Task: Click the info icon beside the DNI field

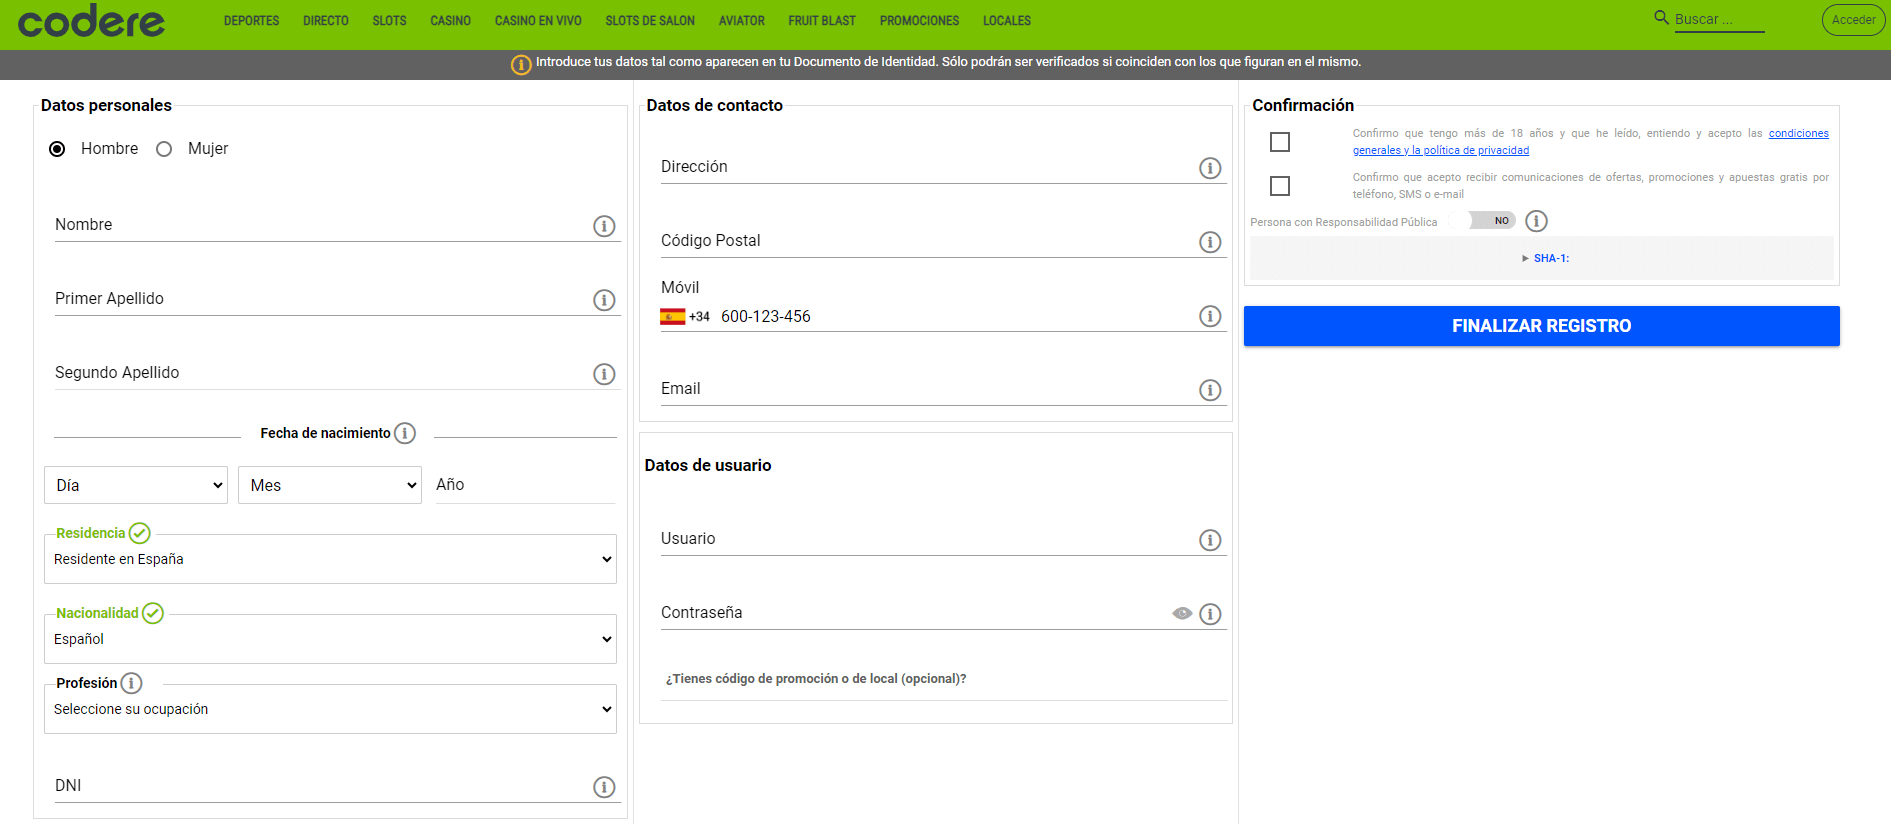Action: click(x=604, y=787)
